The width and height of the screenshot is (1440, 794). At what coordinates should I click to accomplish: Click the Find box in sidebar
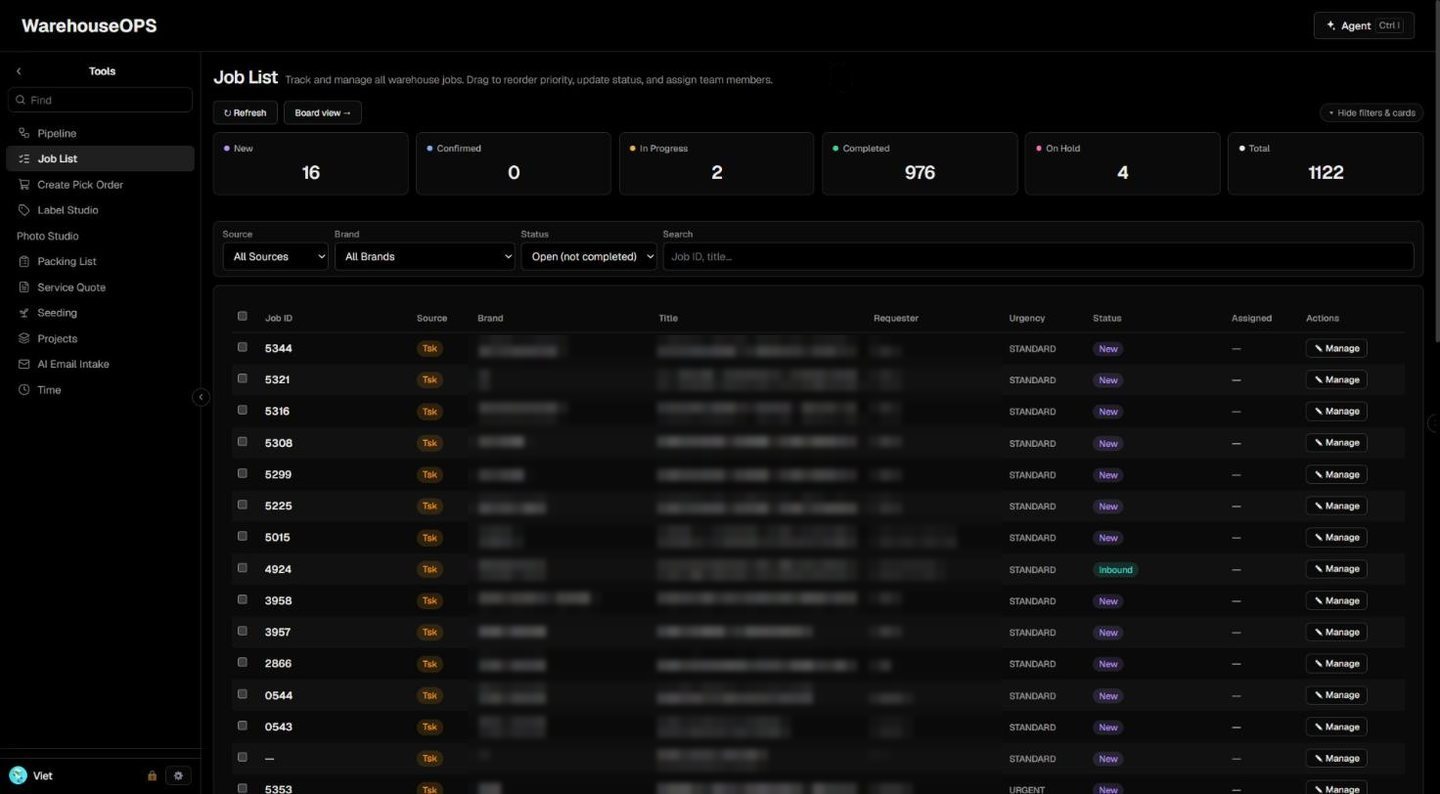[100, 100]
